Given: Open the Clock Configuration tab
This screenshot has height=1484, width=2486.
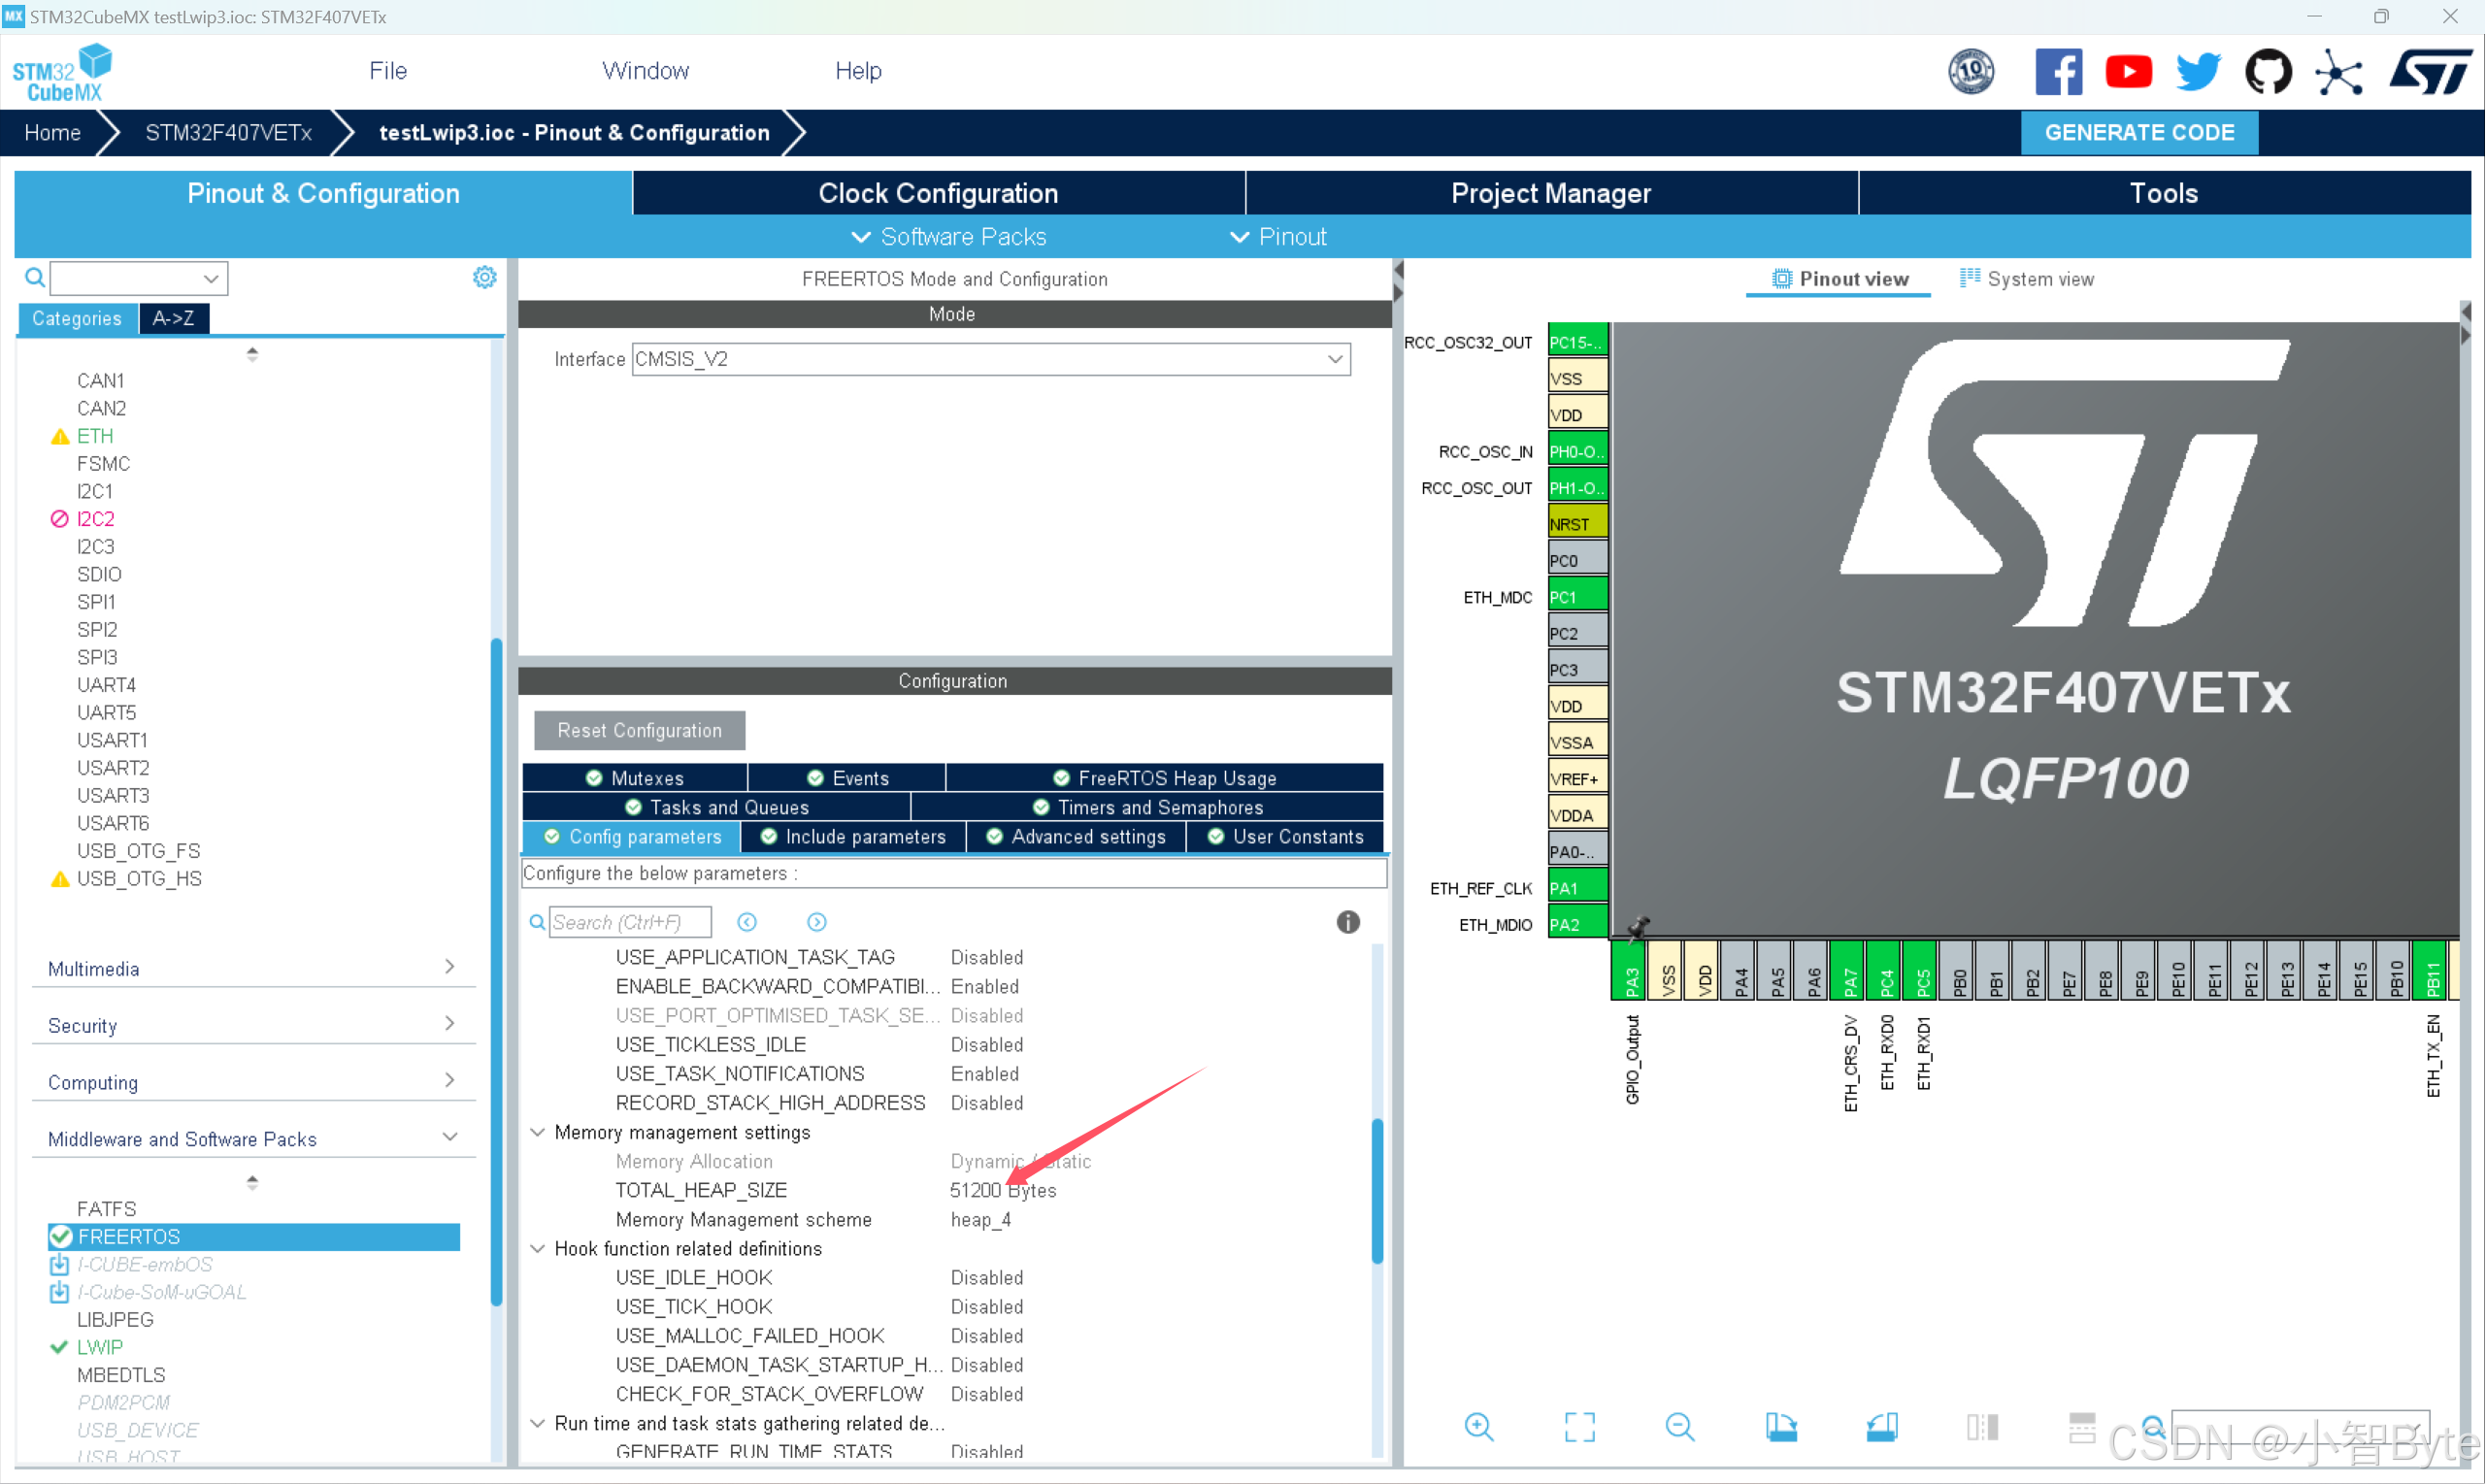Looking at the screenshot, I should 938,193.
